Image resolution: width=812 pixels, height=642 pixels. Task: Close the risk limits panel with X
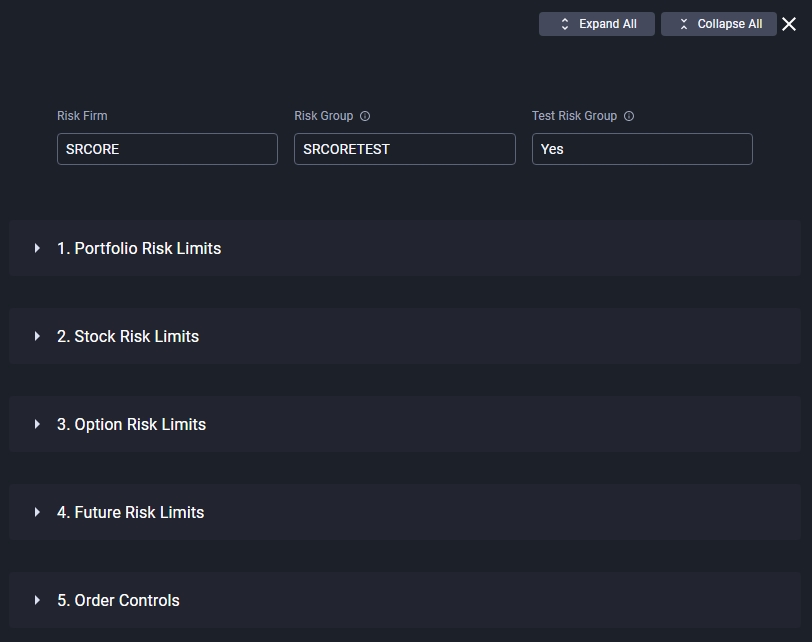pos(789,24)
